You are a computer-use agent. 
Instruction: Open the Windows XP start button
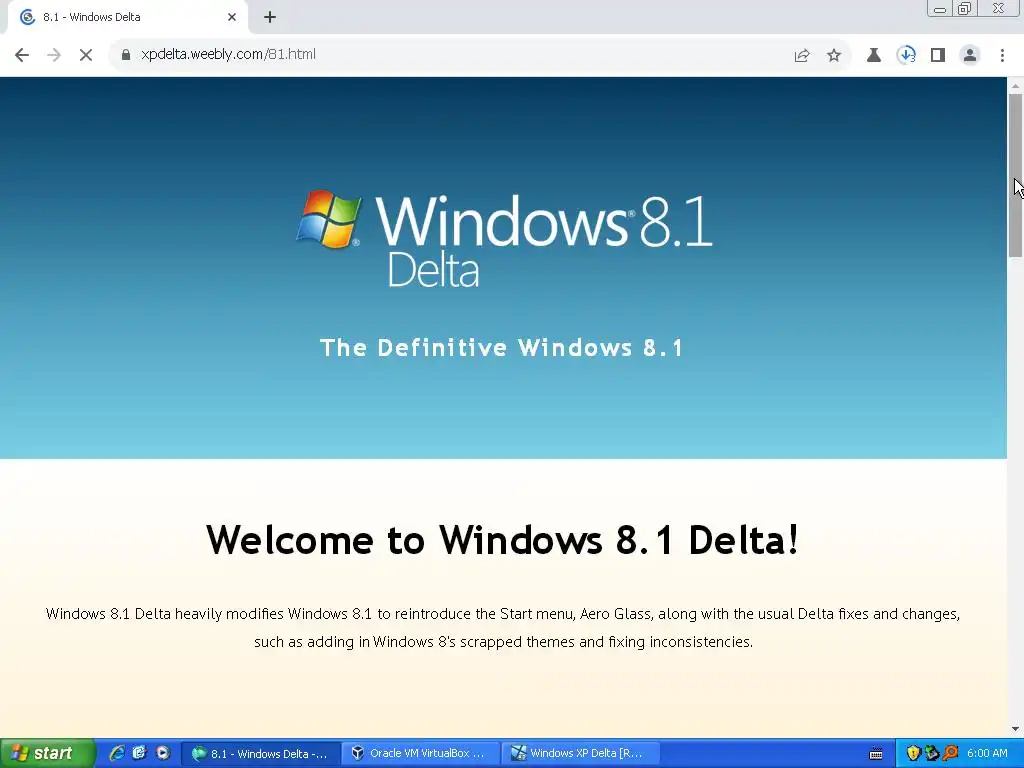pos(46,753)
